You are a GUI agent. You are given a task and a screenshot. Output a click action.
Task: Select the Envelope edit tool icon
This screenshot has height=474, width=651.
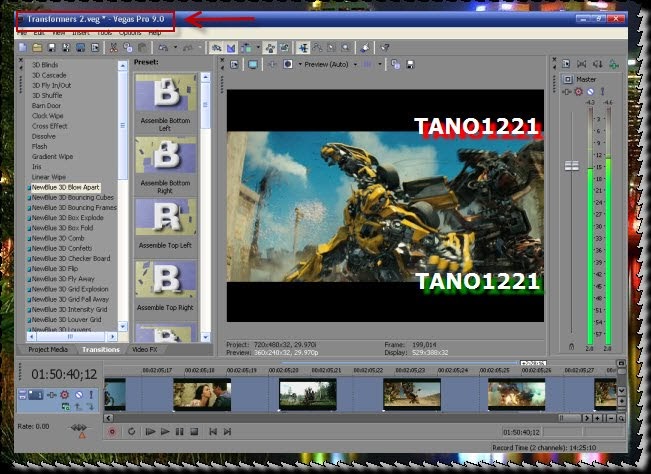pos(318,48)
